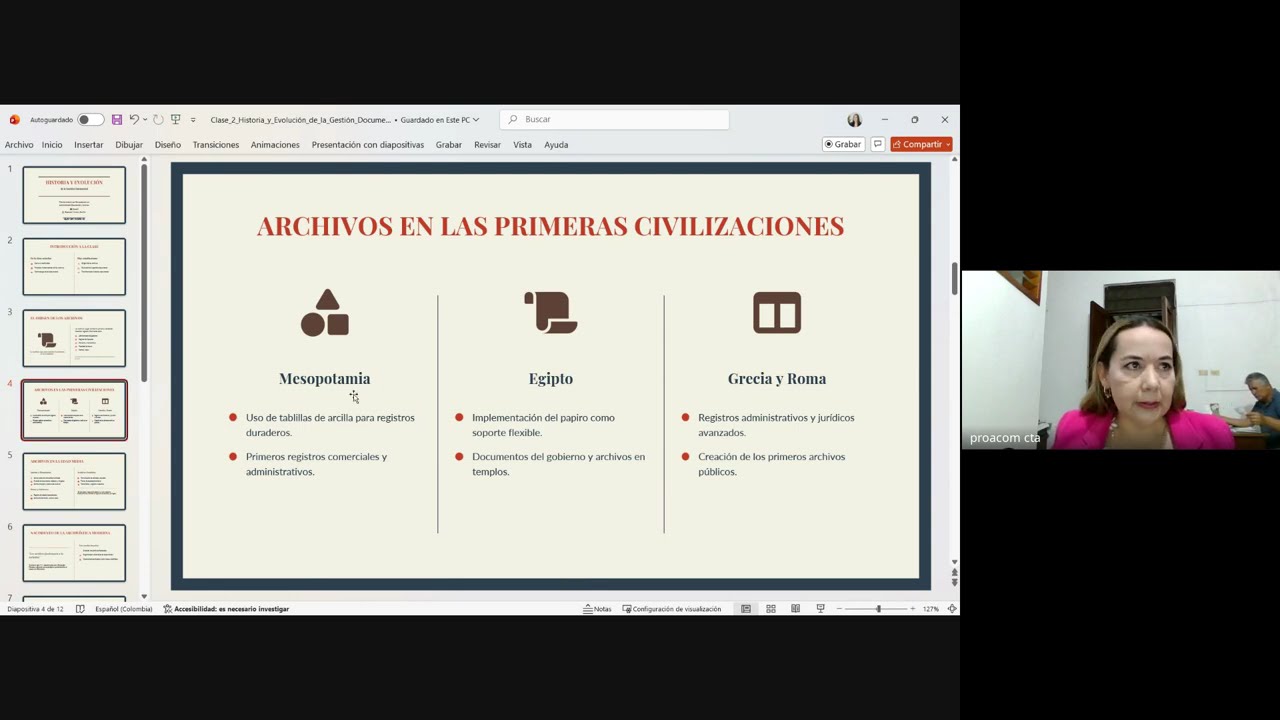Click the Save (Guardar) icon
The height and width of the screenshot is (720, 1280).
[116, 120]
